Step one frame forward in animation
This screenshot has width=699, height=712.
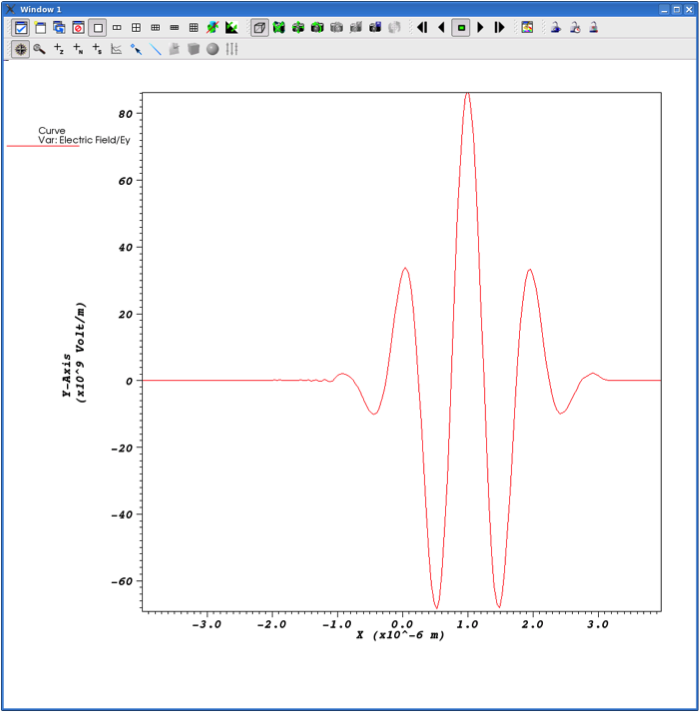499,28
